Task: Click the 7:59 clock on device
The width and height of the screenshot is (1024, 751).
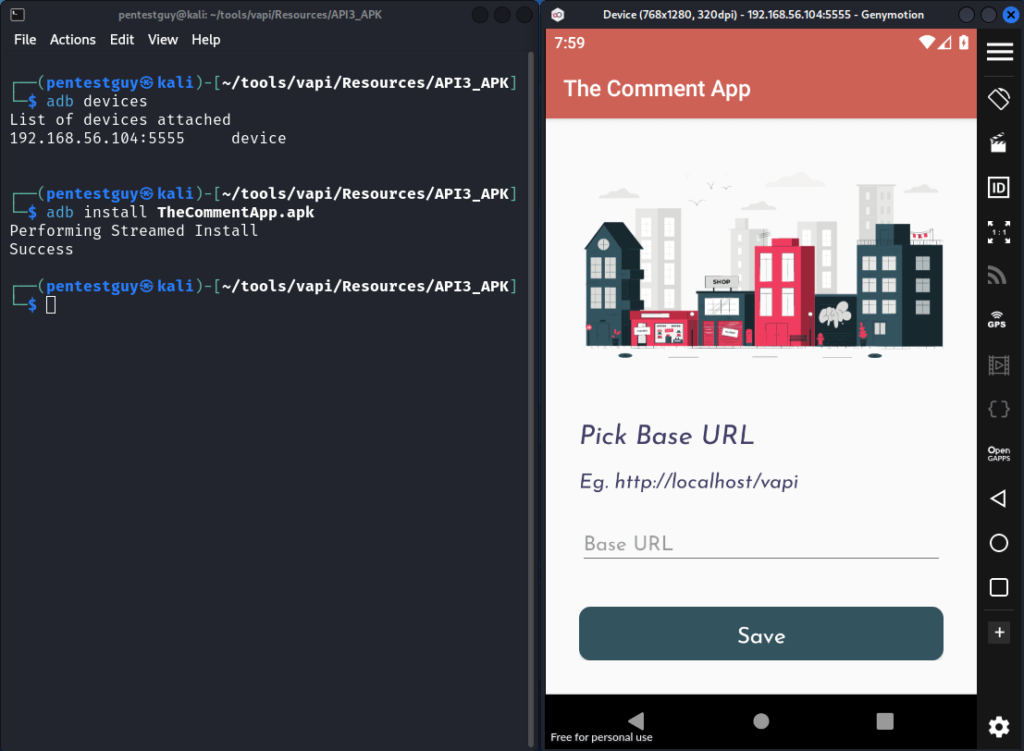Action: pos(569,43)
